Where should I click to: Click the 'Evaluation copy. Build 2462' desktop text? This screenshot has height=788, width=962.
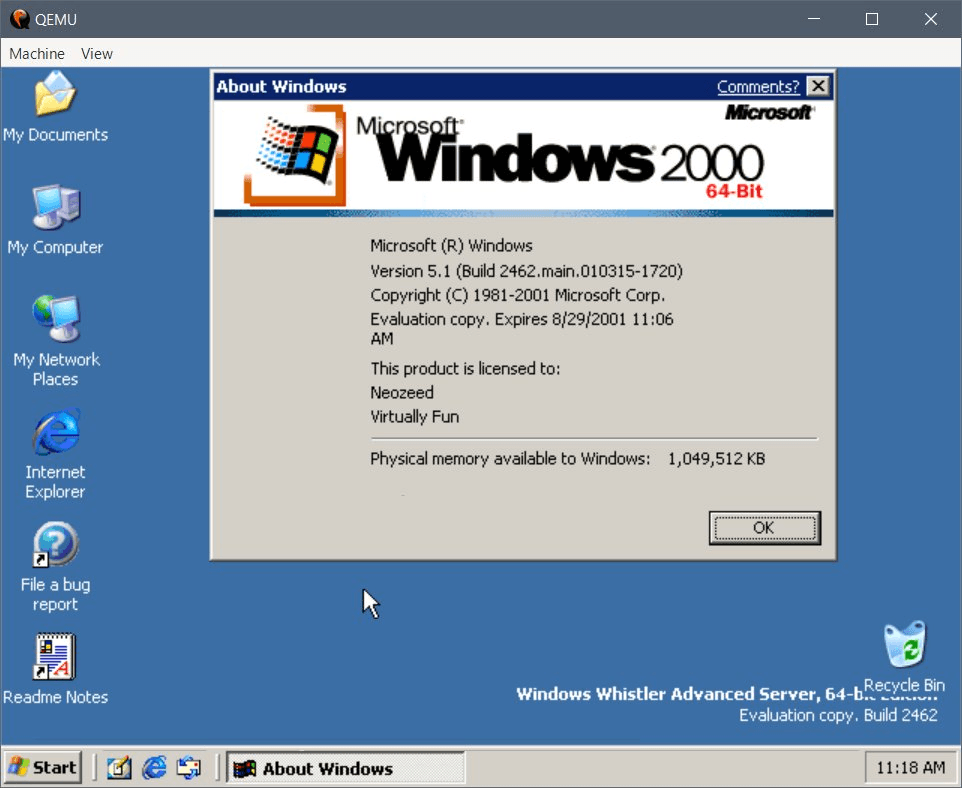[x=838, y=715]
